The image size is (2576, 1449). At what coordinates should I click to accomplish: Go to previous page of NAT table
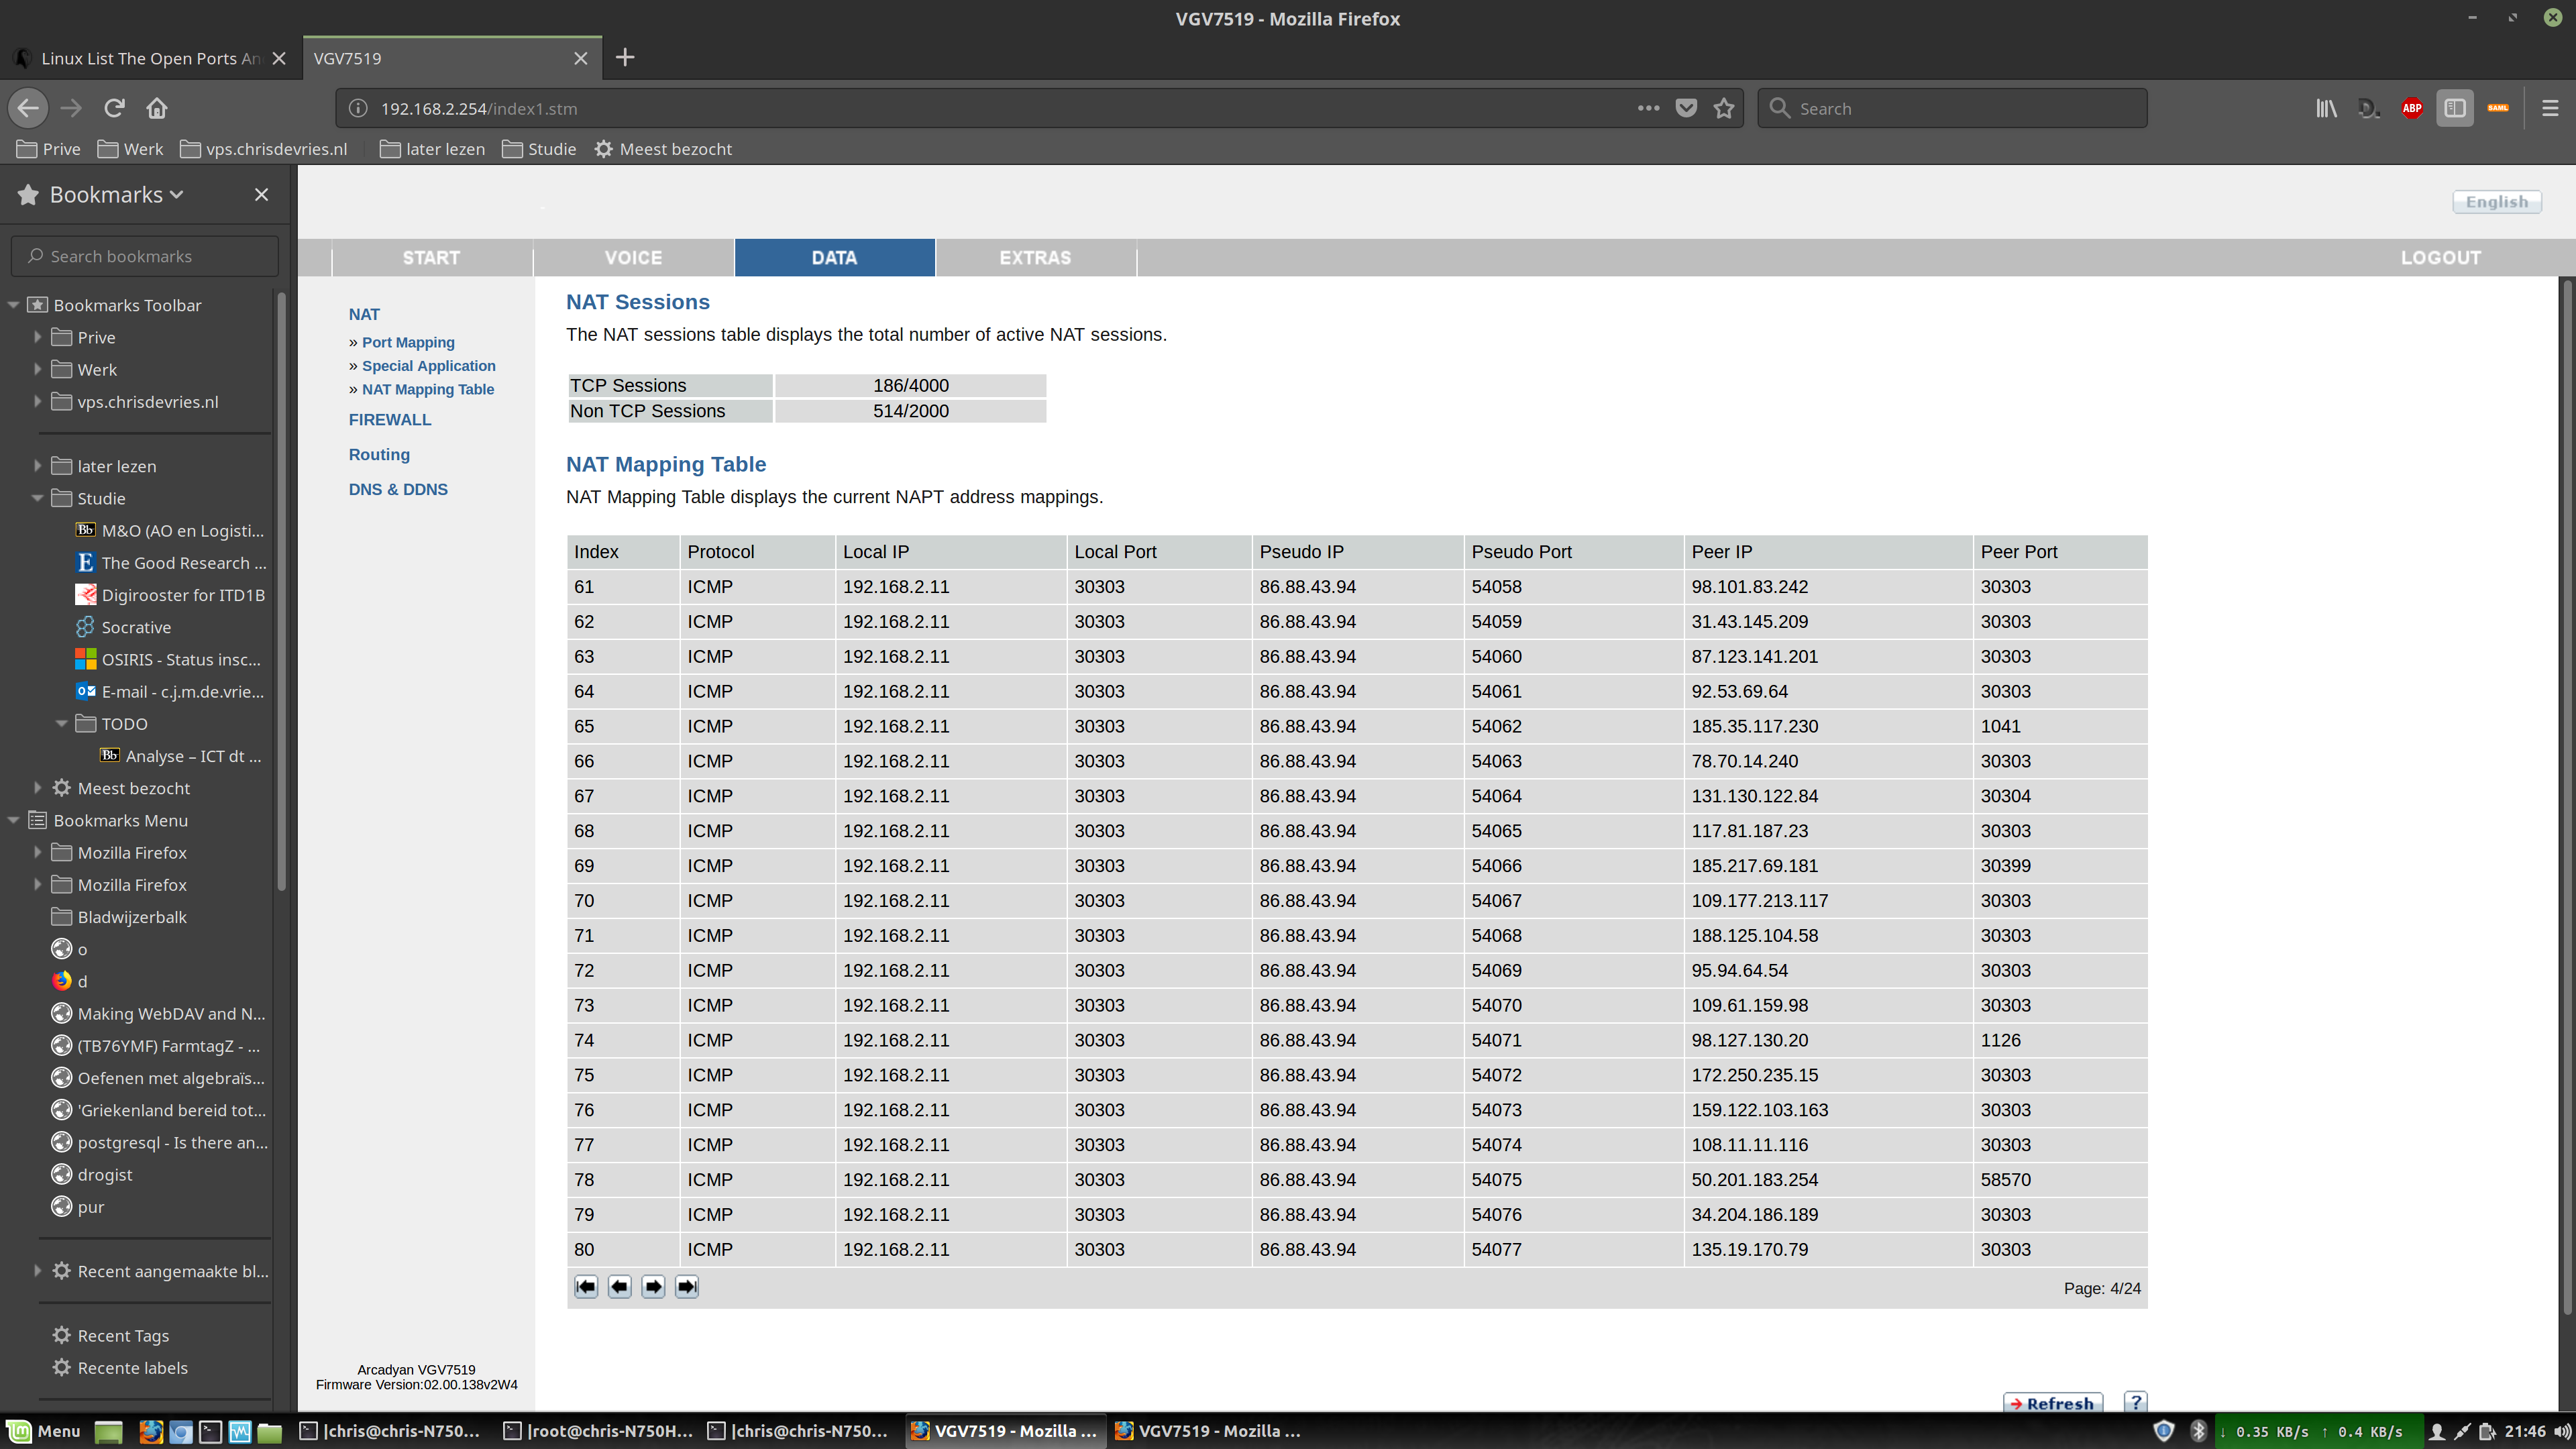click(620, 1287)
